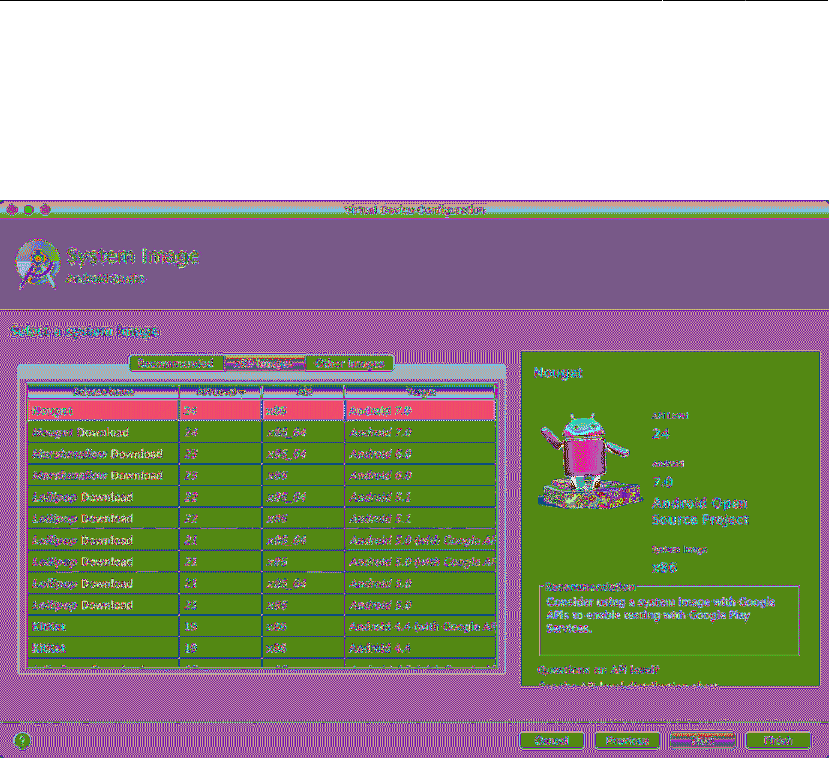The image size is (829, 758).
Task: Sort by the Target column header
Action: tap(420, 392)
